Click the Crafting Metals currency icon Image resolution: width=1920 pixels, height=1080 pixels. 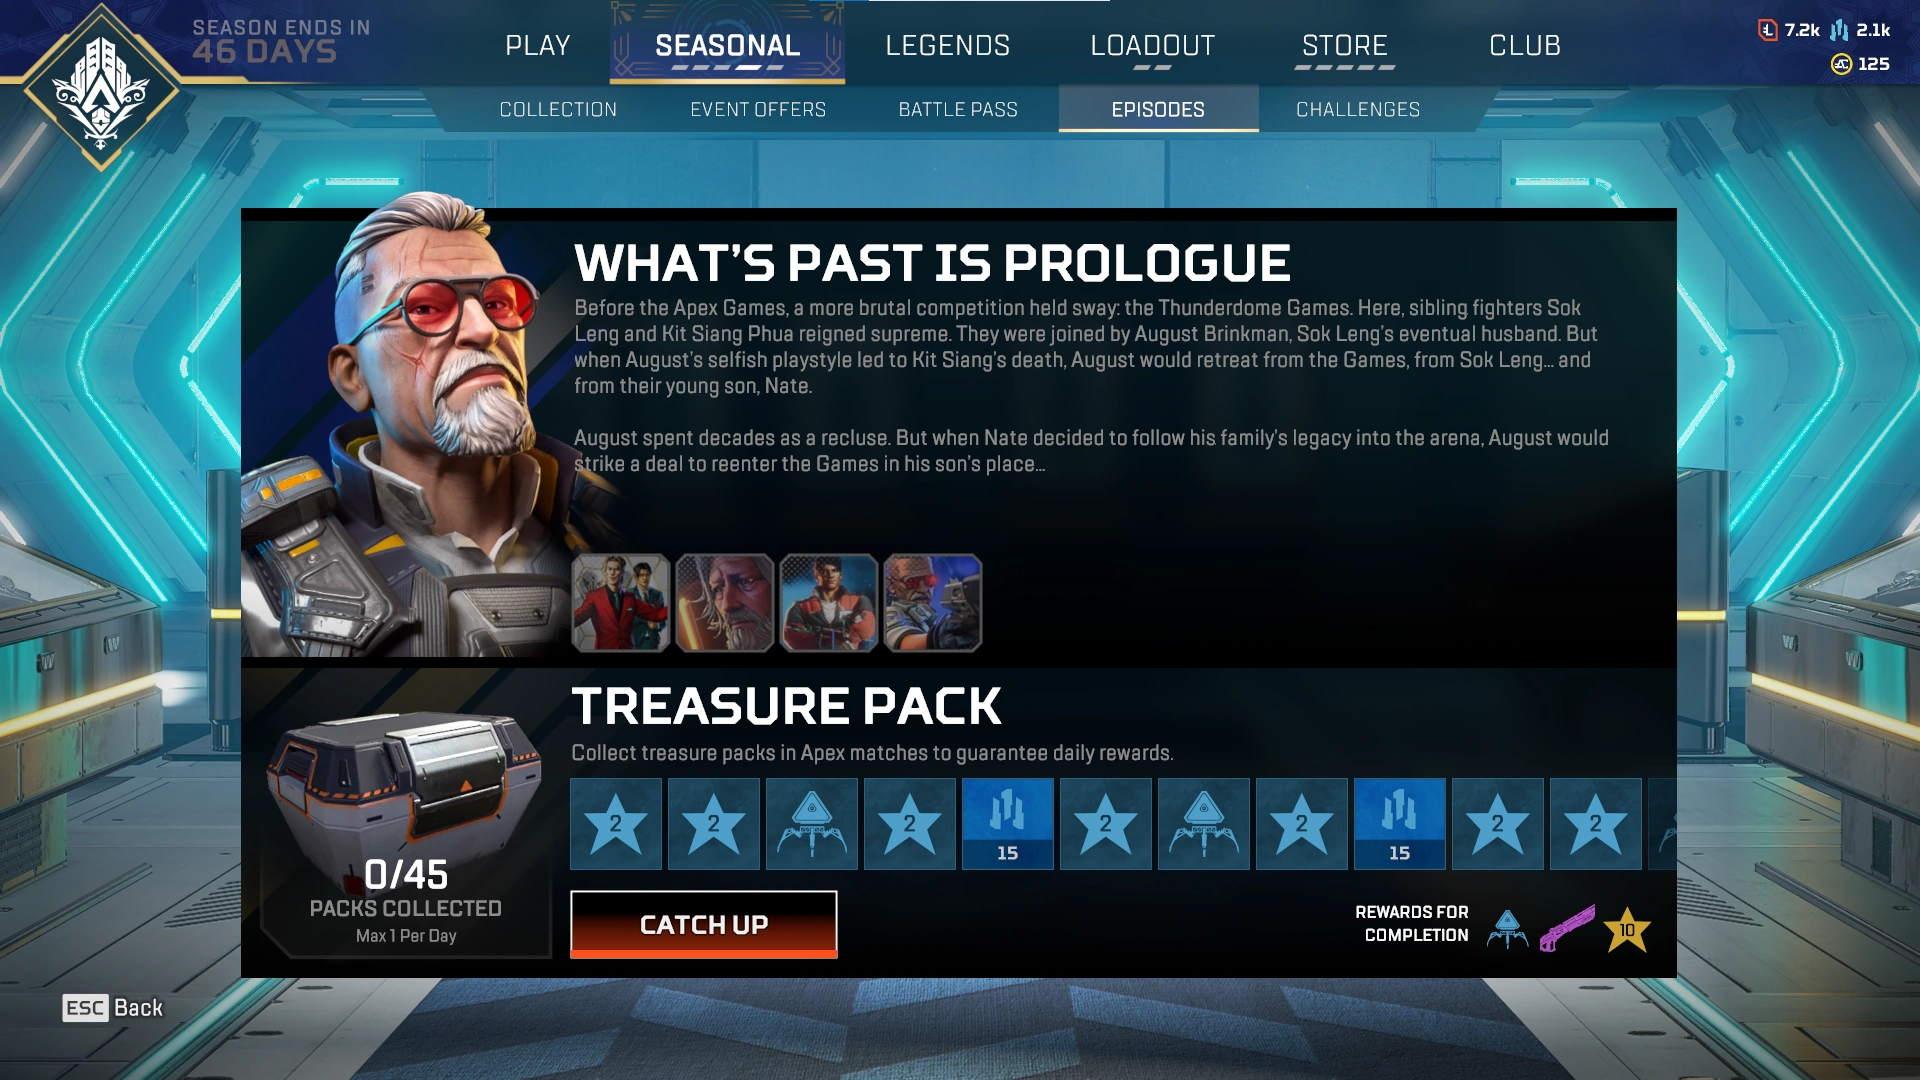coord(1839,30)
